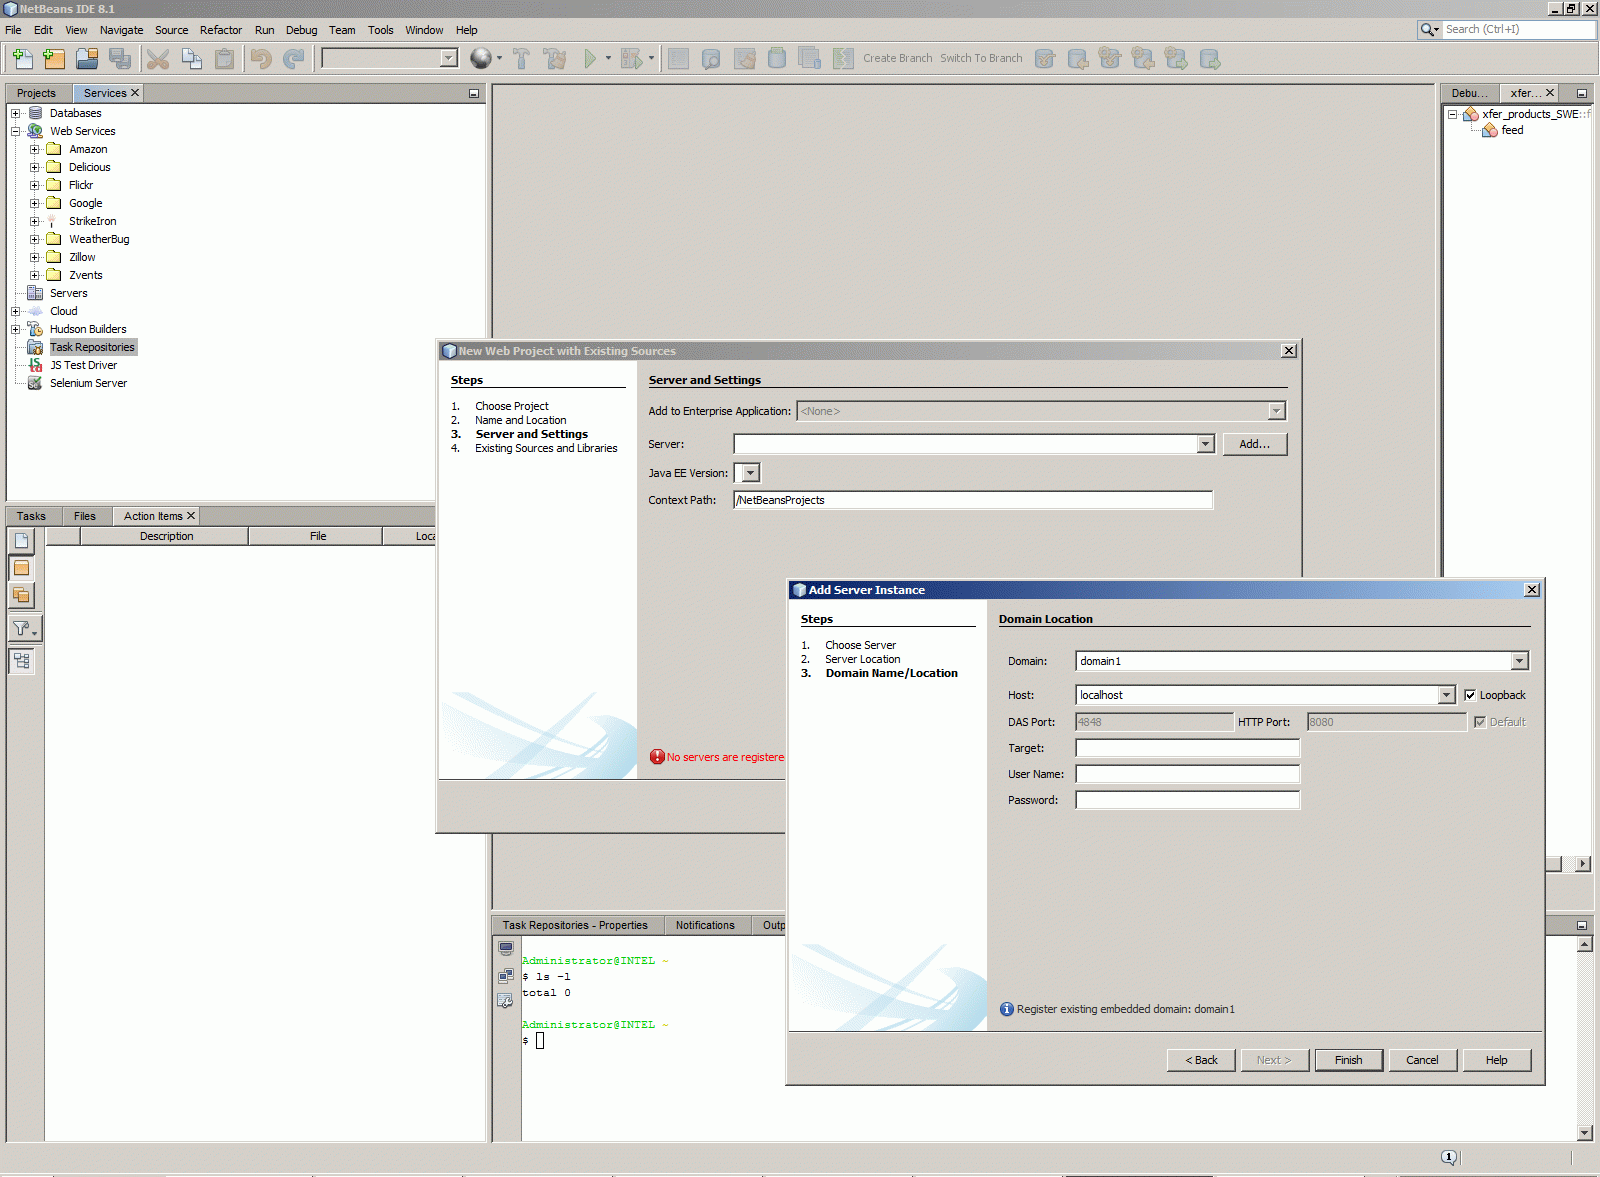The height and width of the screenshot is (1177, 1600).
Task: Click the Add... server button
Action: [1254, 444]
